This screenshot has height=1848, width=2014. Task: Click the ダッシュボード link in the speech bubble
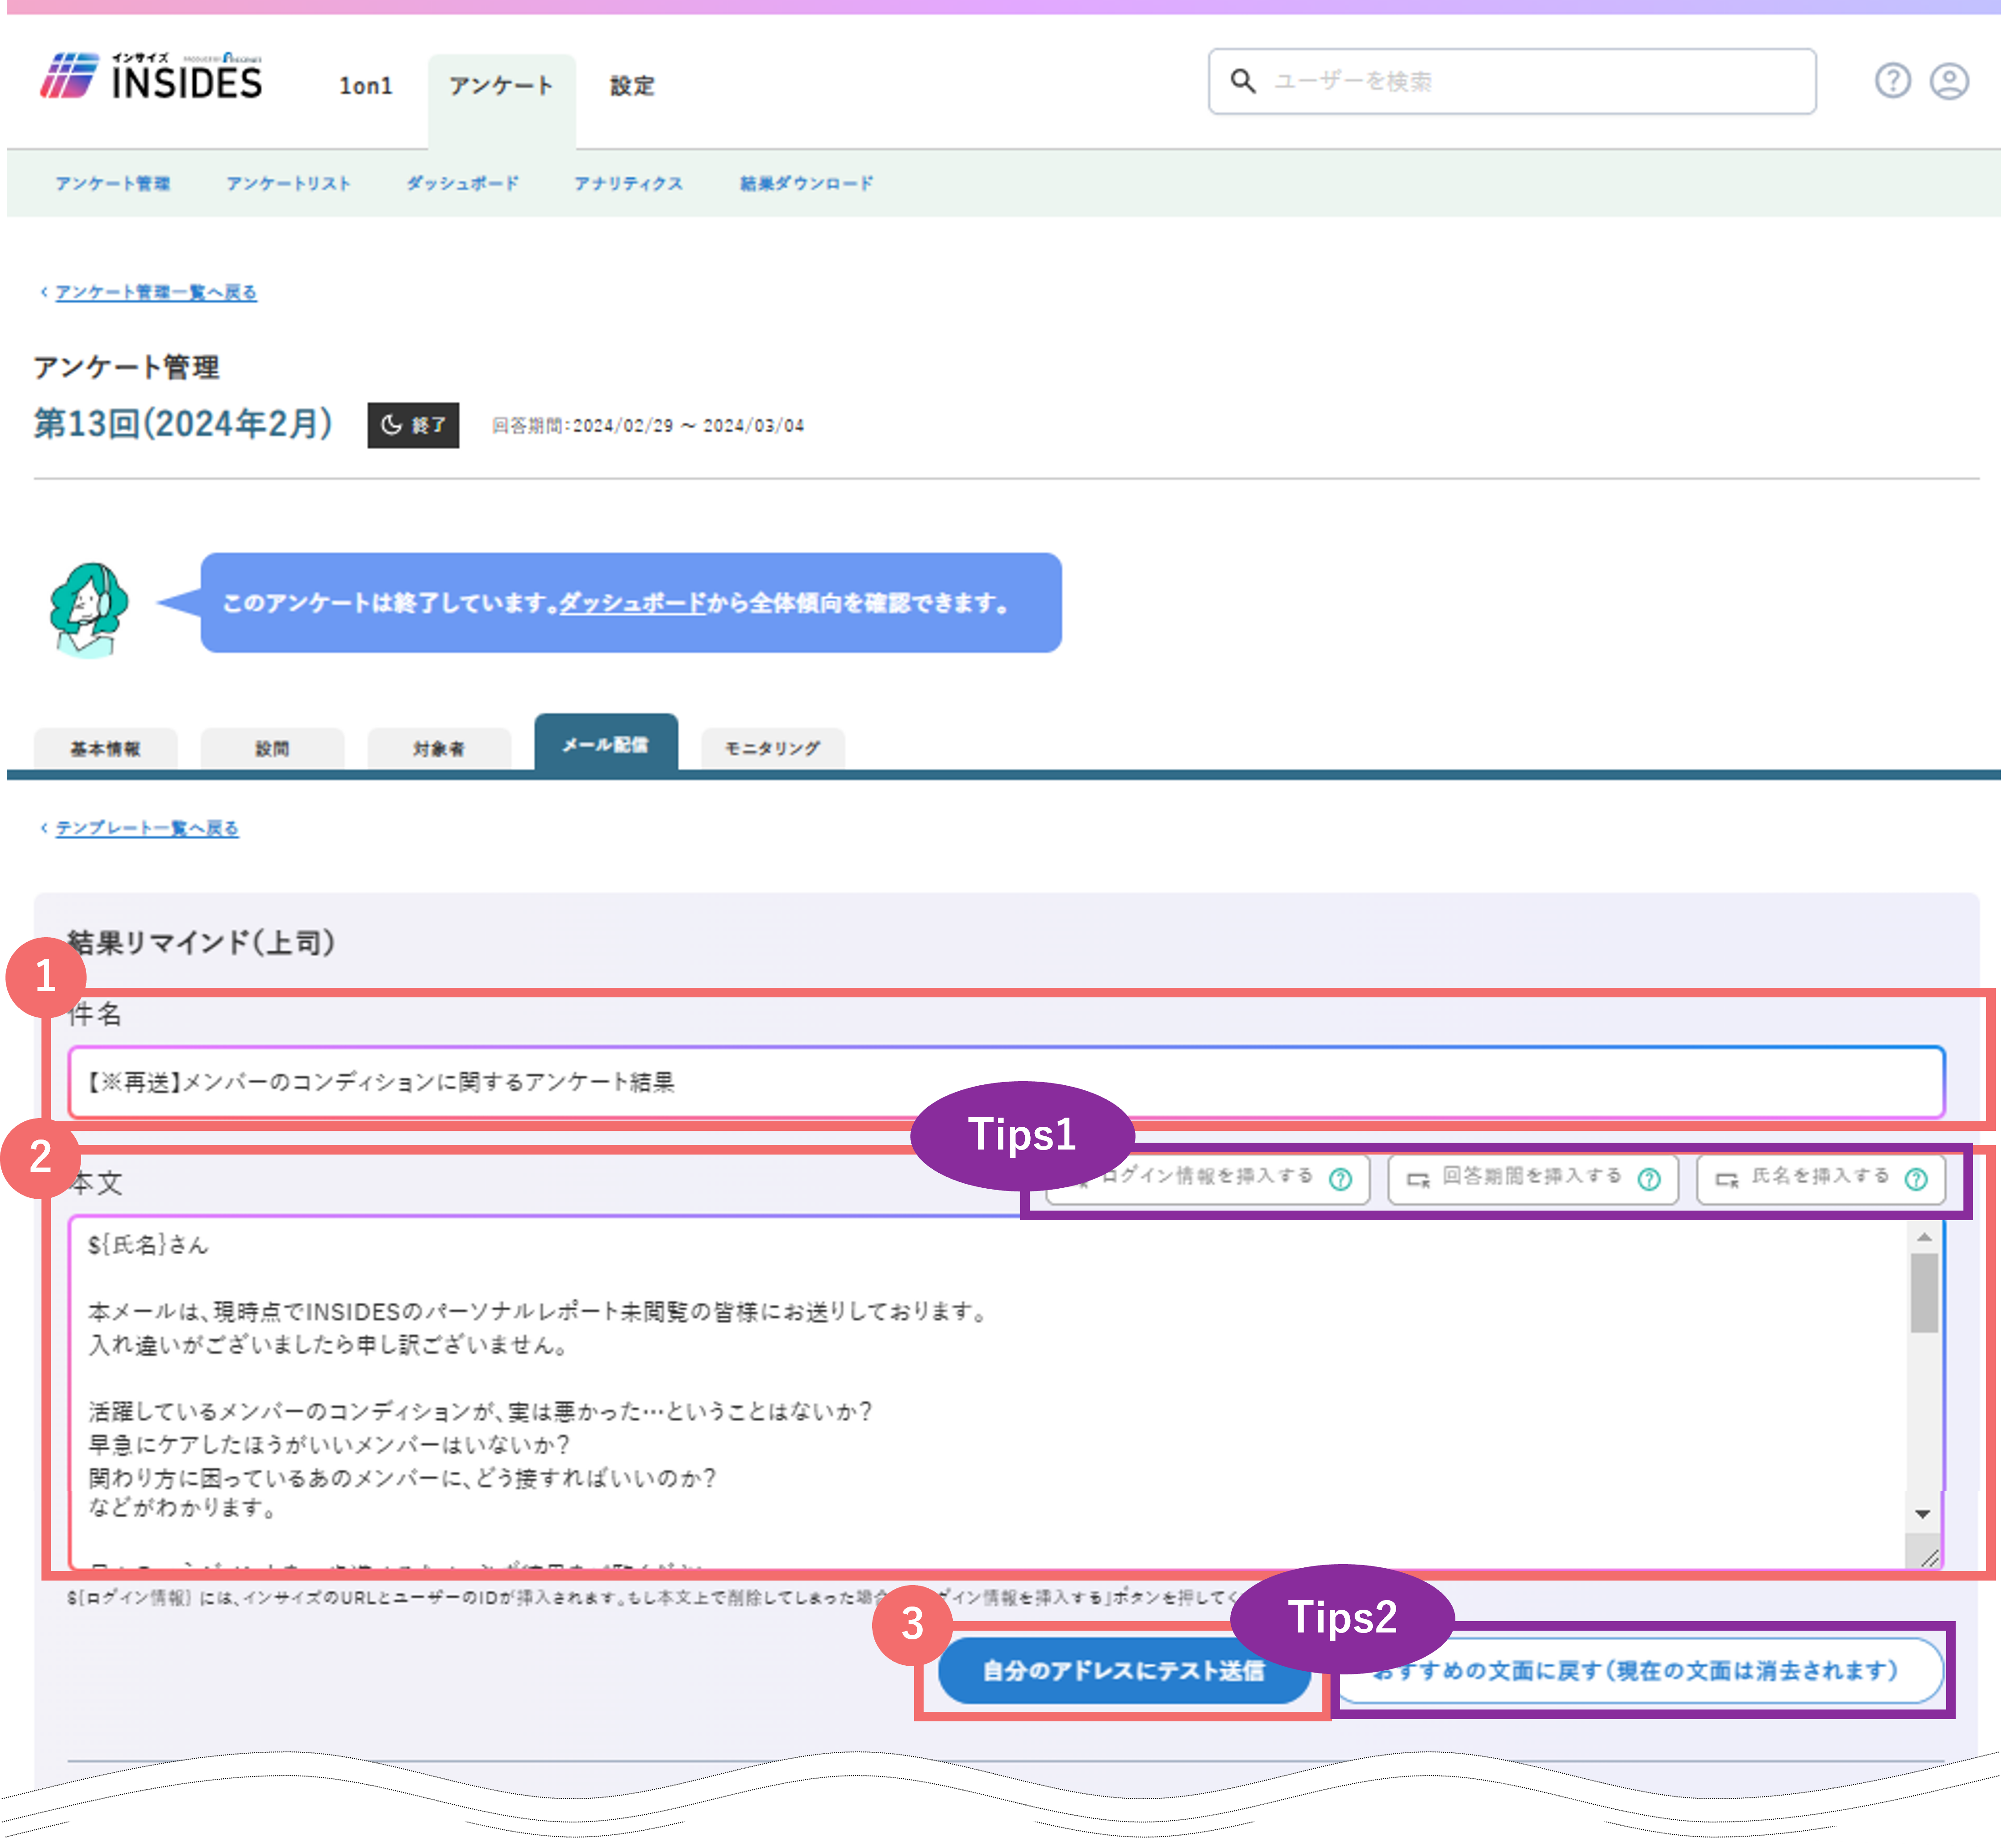point(633,604)
